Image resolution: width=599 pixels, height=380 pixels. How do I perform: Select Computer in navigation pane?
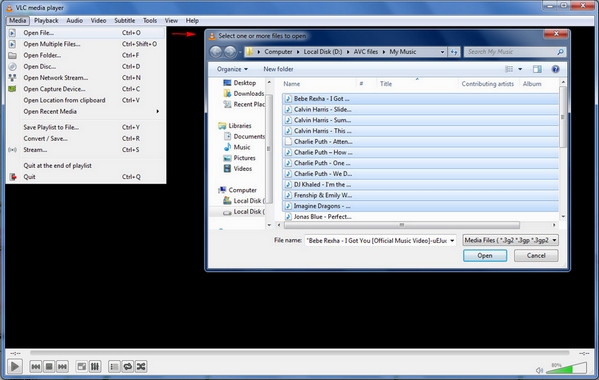237,190
